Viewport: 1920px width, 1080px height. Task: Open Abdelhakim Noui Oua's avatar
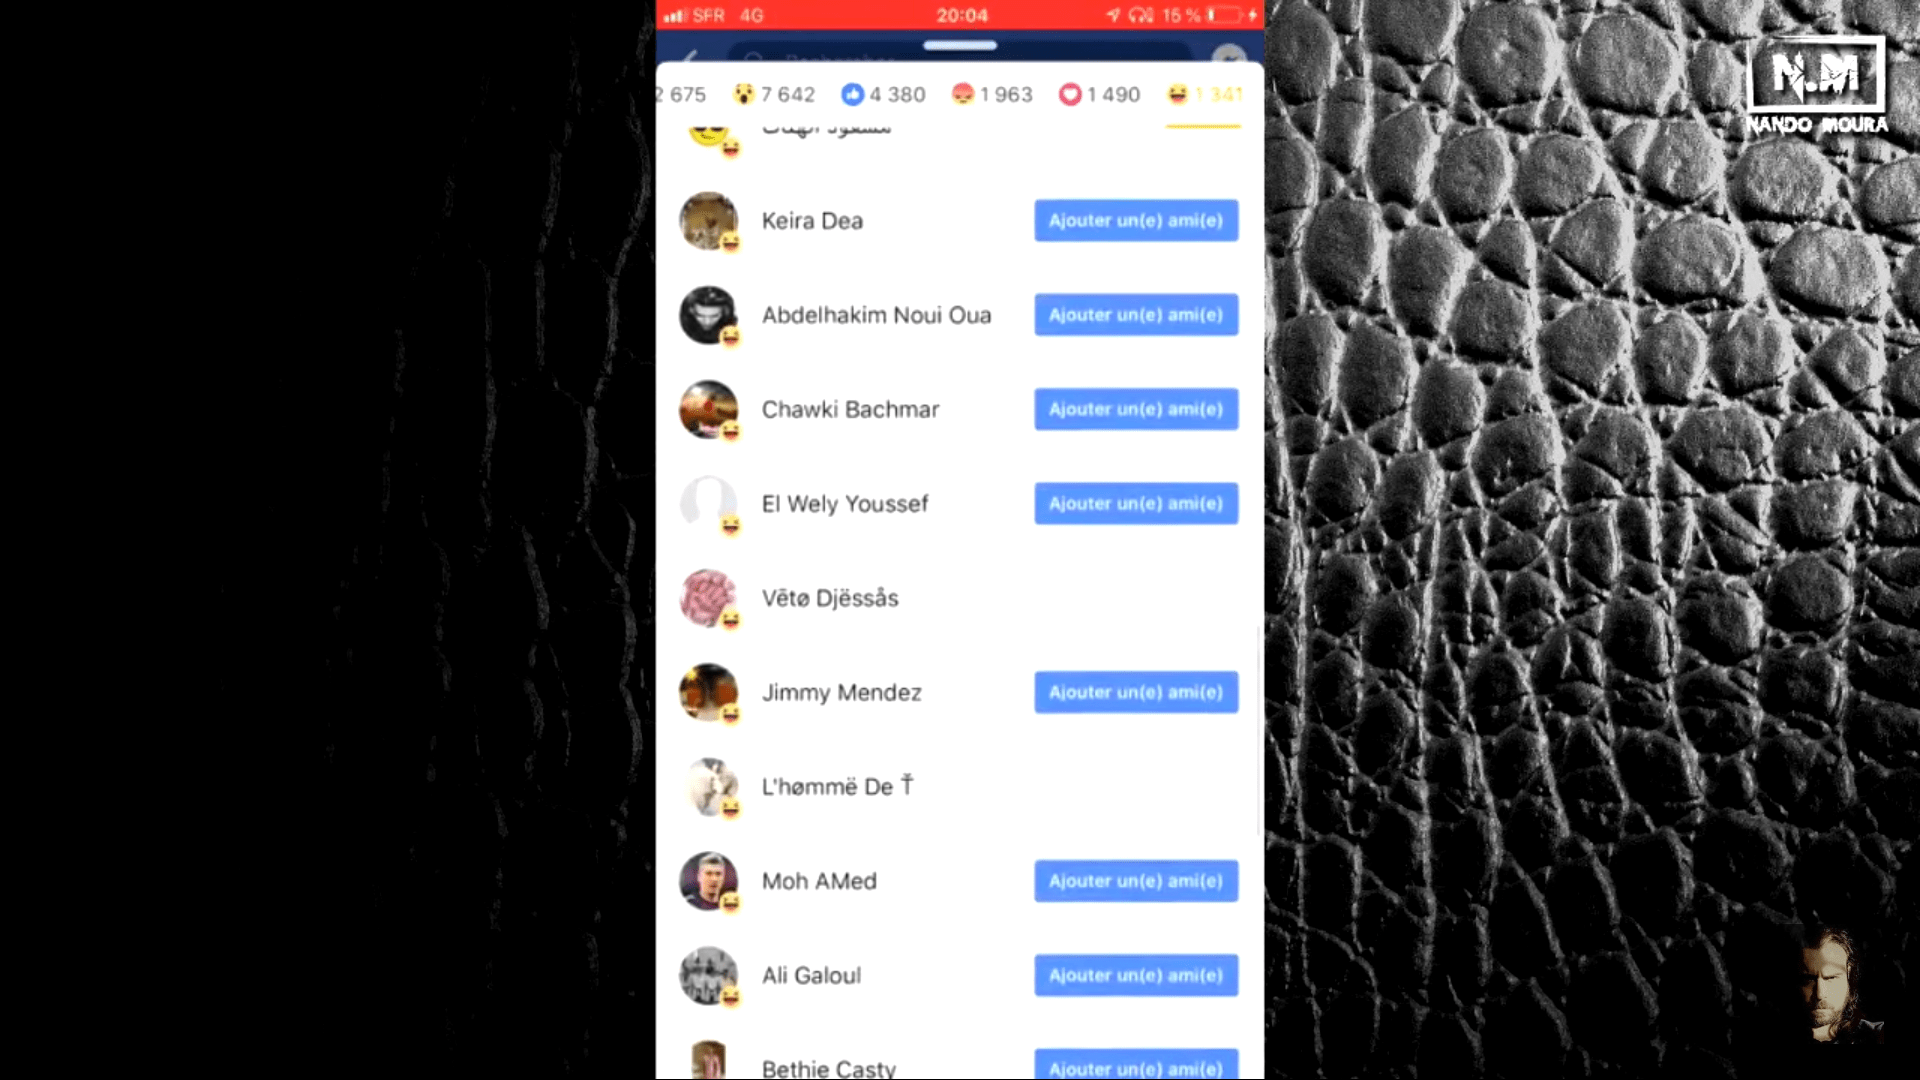click(x=708, y=314)
